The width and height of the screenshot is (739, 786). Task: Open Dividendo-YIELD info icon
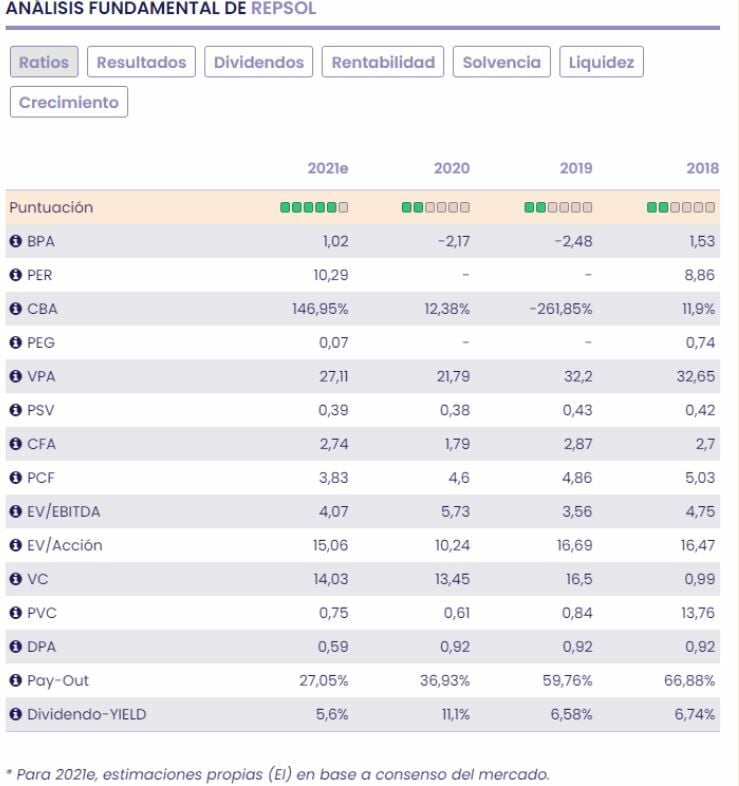pyautogui.click(x=16, y=715)
